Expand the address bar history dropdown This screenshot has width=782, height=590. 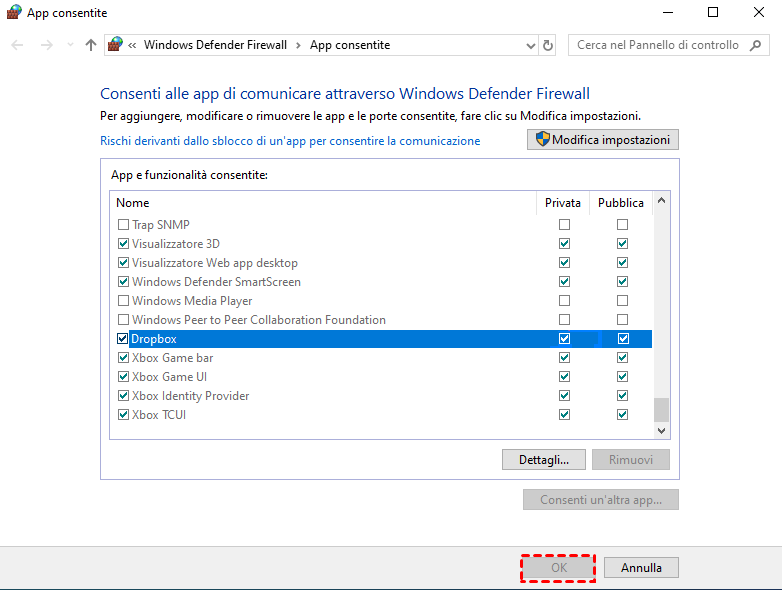530,45
